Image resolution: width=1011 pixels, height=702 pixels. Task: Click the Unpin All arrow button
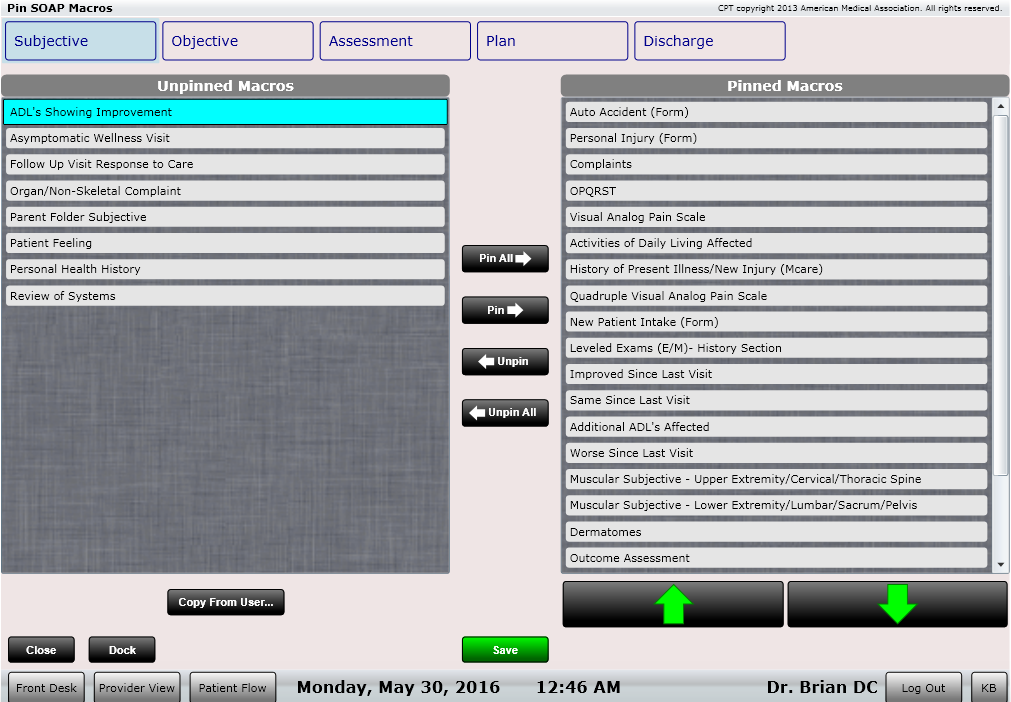[x=505, y=412]
